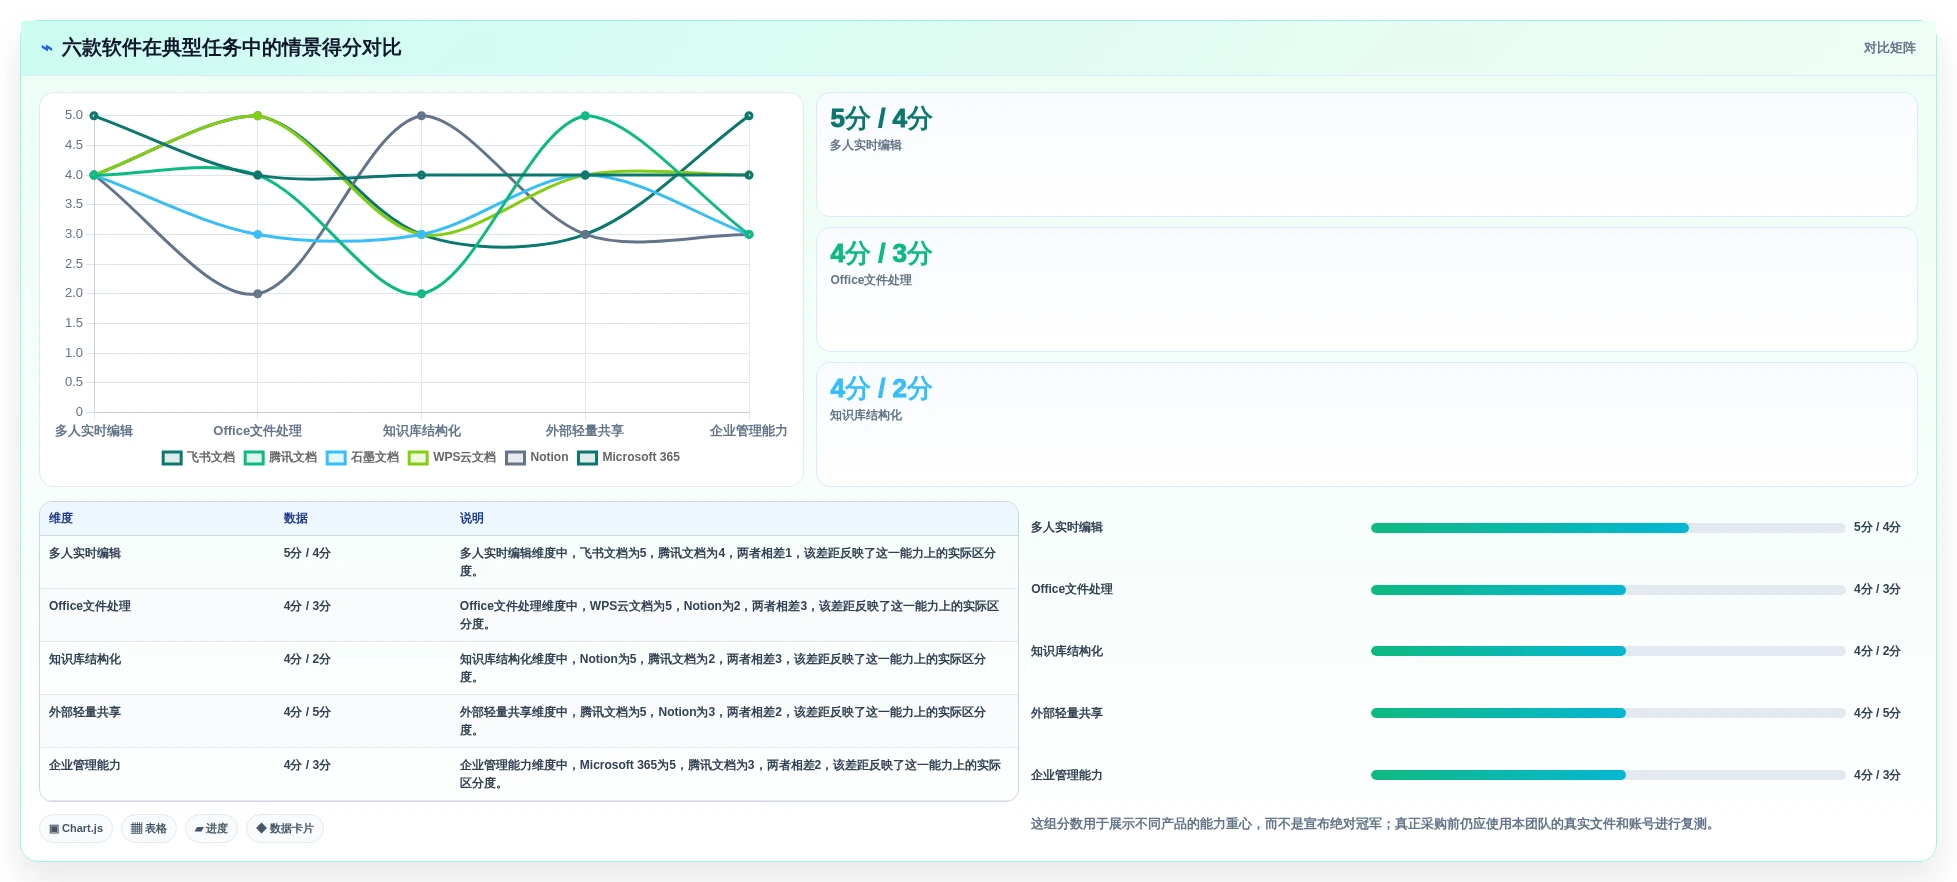Open the 4分 / 2分 知识库结构化 stat card
The height and width of the screenshot is (882, 1957).
point(1367,425)
